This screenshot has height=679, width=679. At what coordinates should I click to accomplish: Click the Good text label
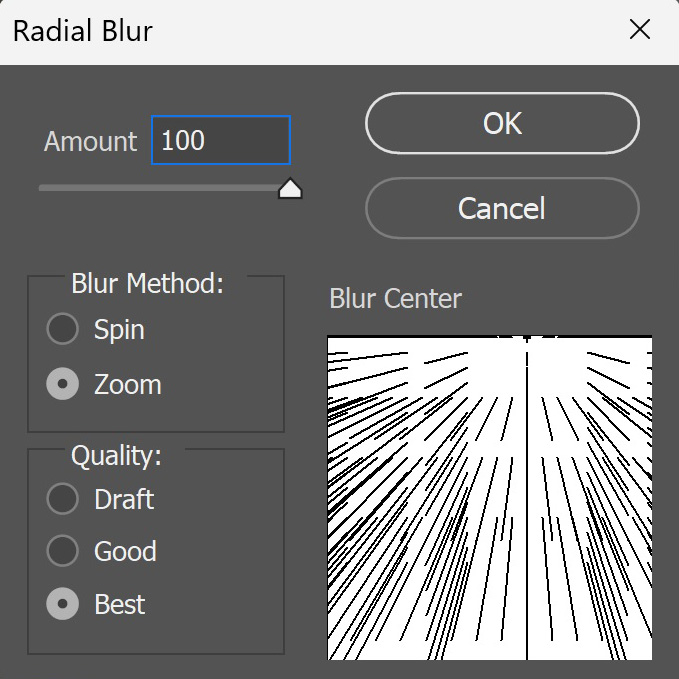click(x=126, y=551)
